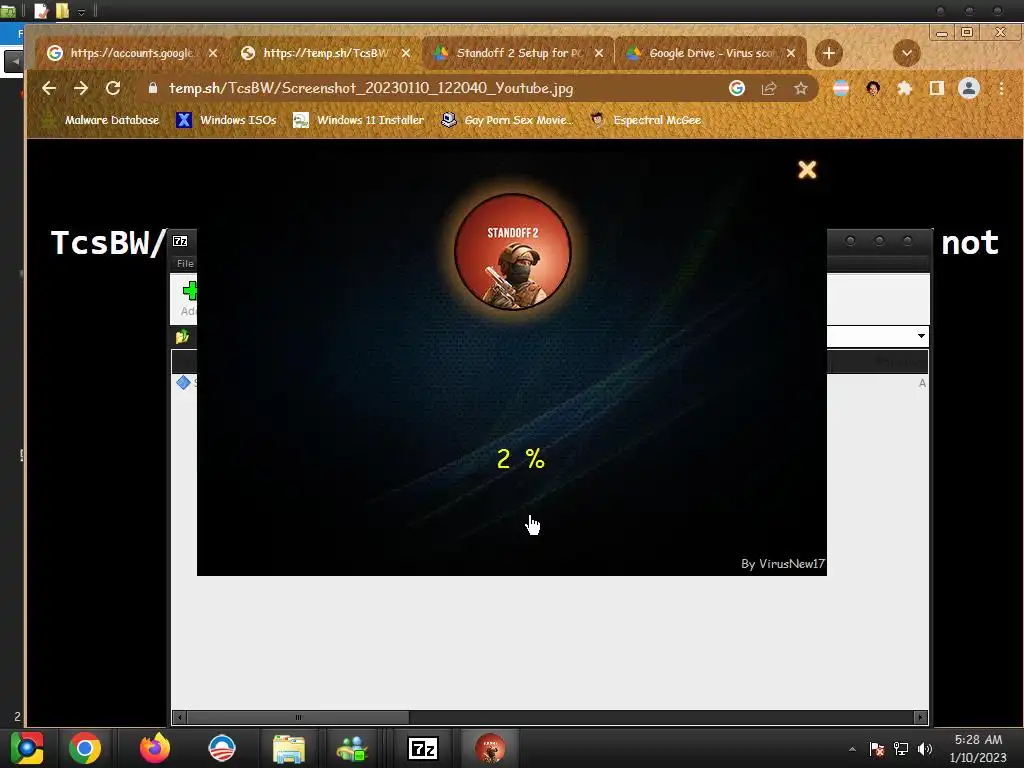Open the clock showing 5:28 AM
1024x768 pixels.
click(x=978, y=748)
